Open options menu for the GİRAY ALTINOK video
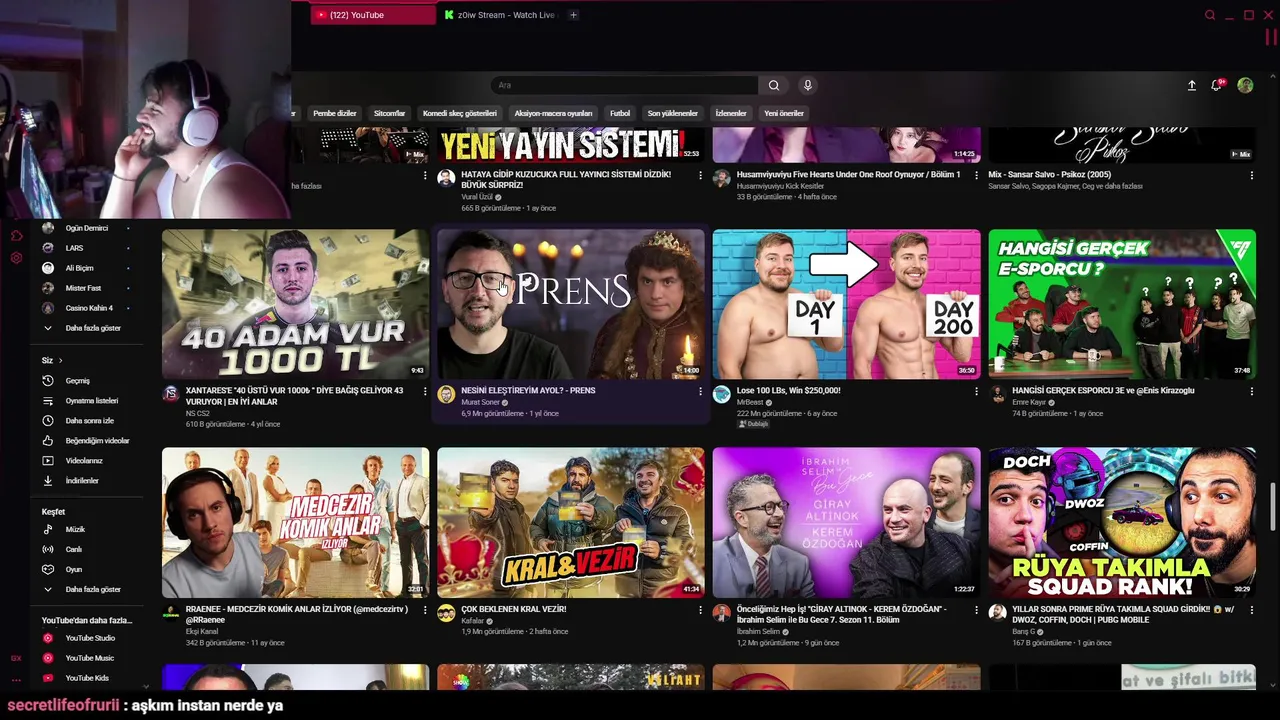Image resolution: width=1280 pixels, height=720 pixels. click(x=976, y=610)
